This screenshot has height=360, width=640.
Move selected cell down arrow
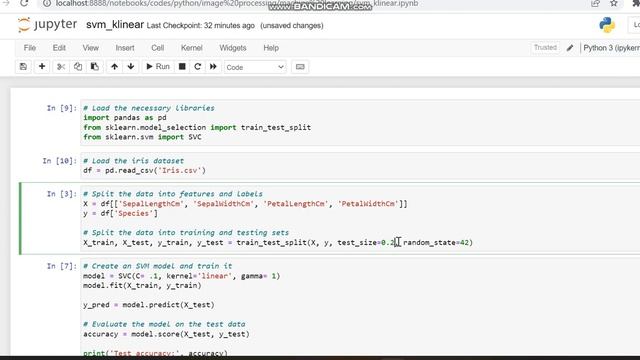131,67
